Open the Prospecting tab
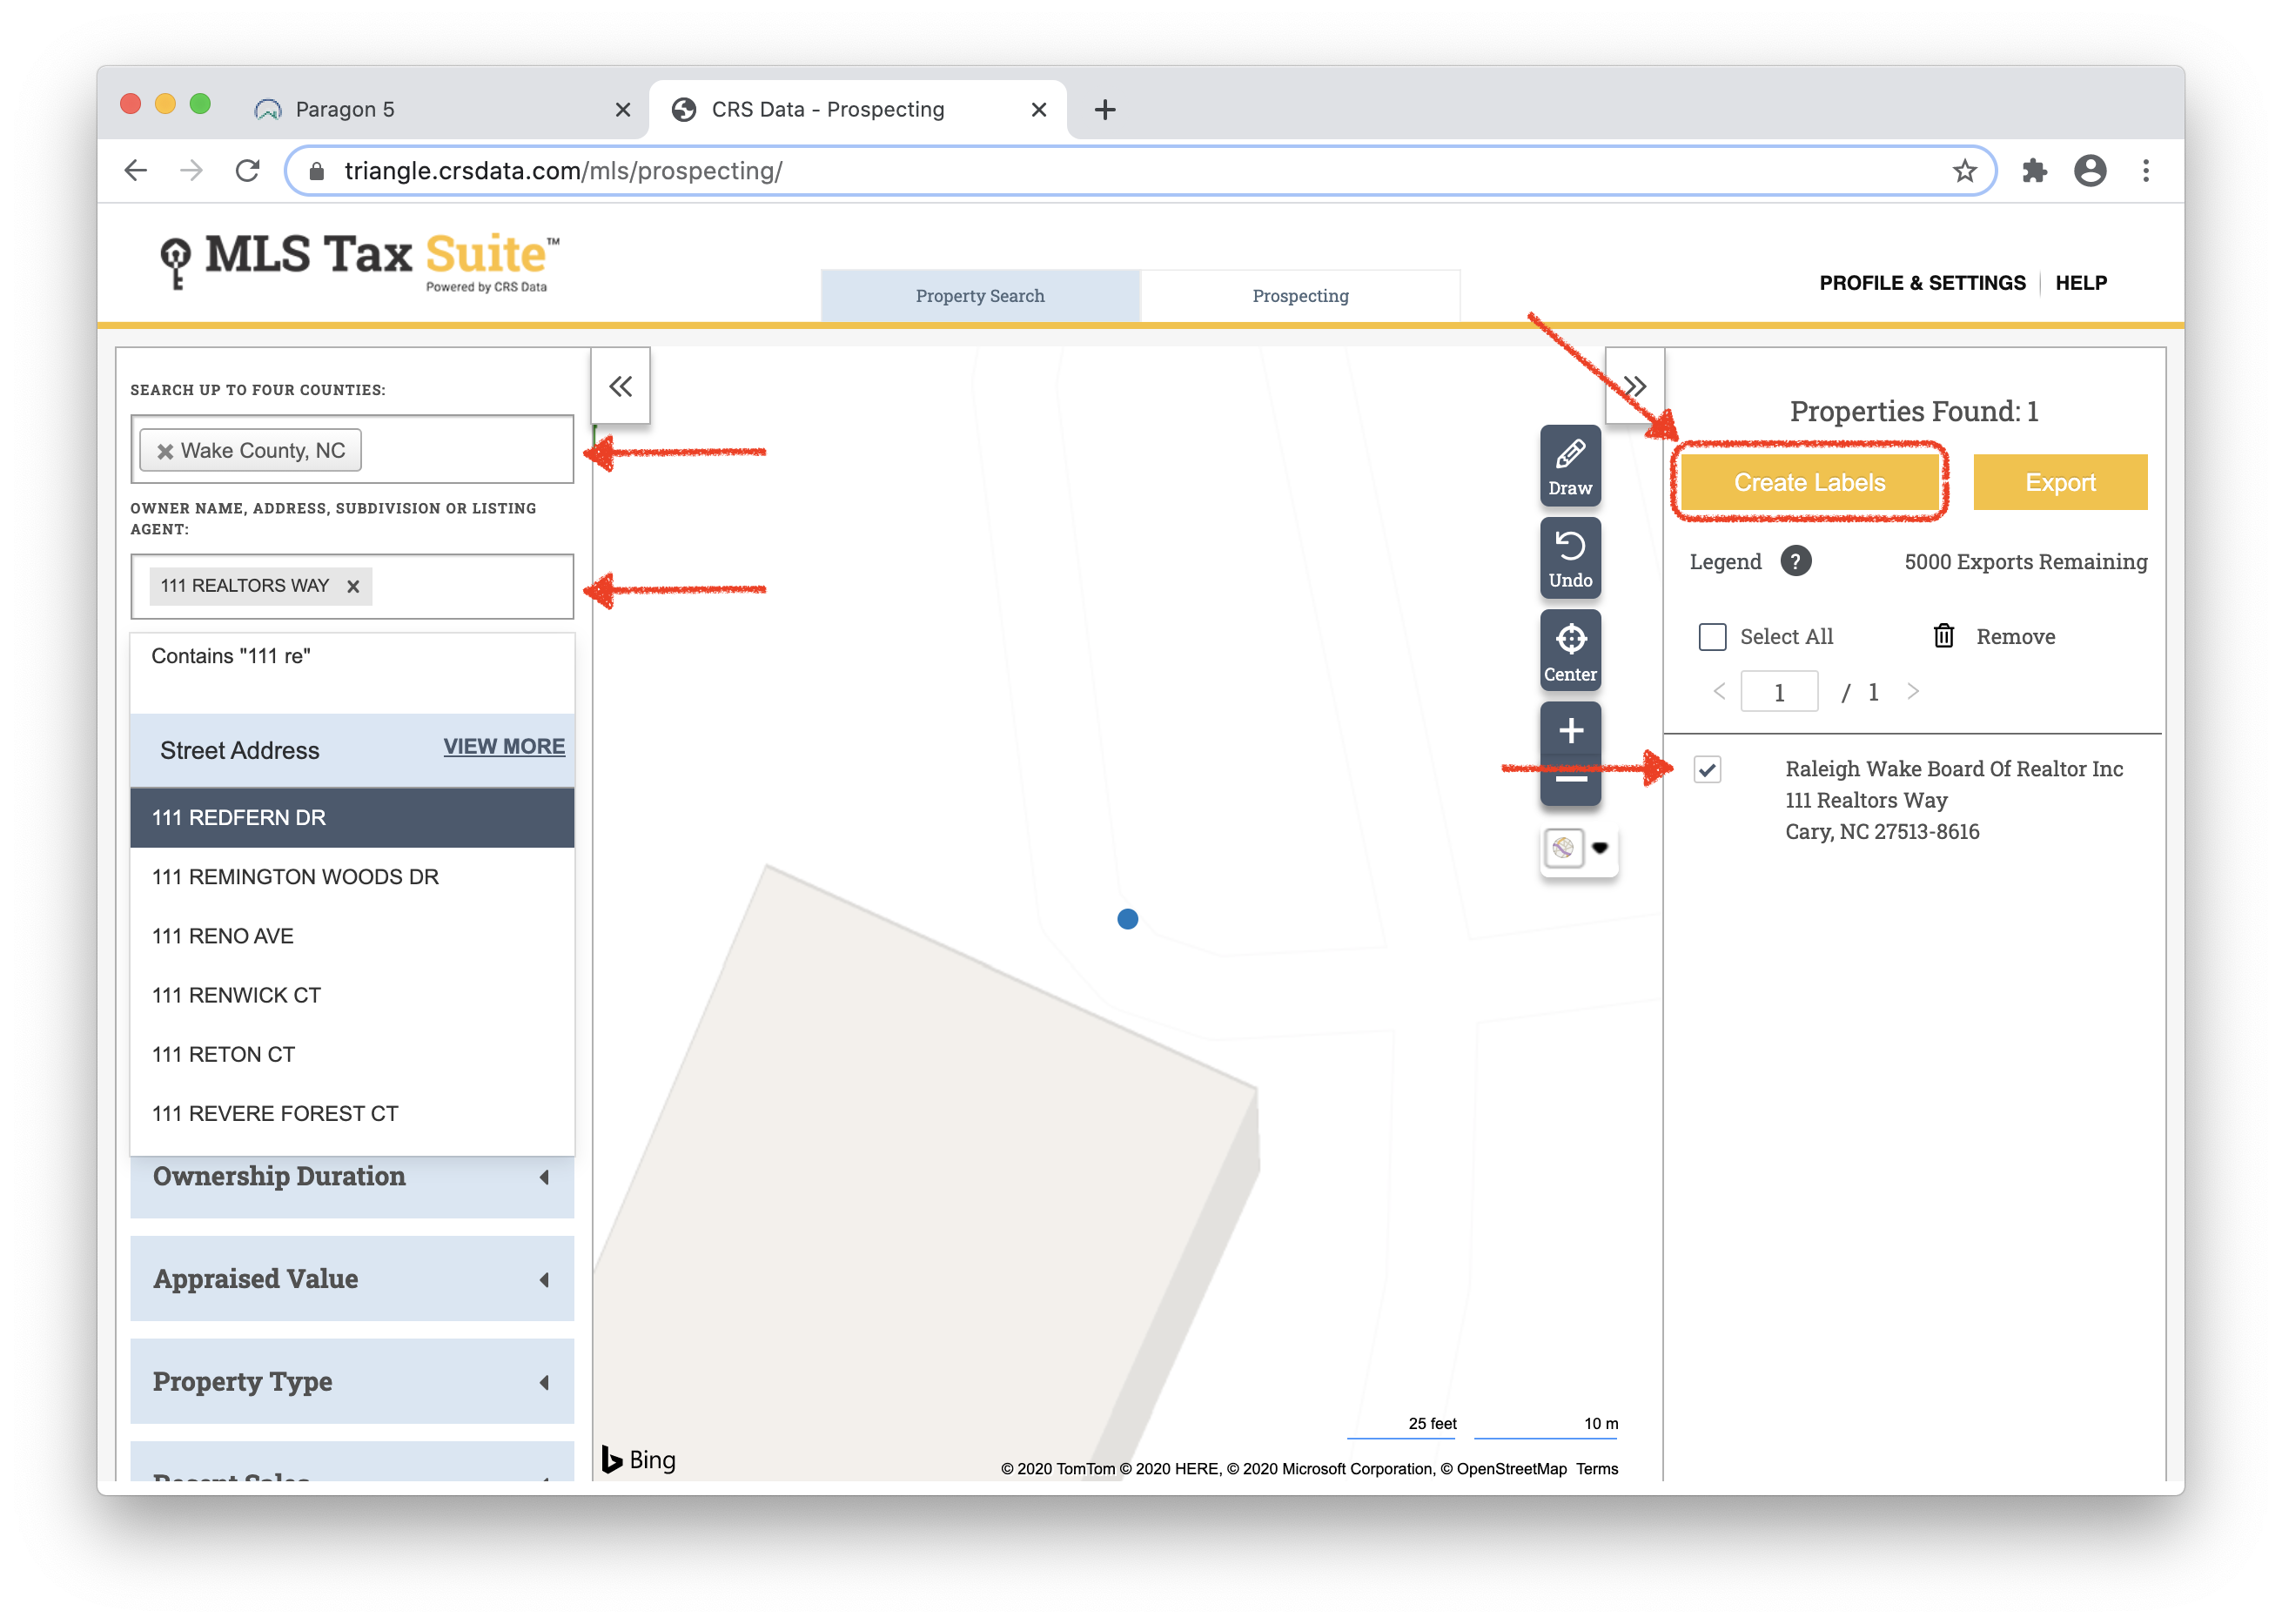Screen dimensions: 2282x1624 1299,296
